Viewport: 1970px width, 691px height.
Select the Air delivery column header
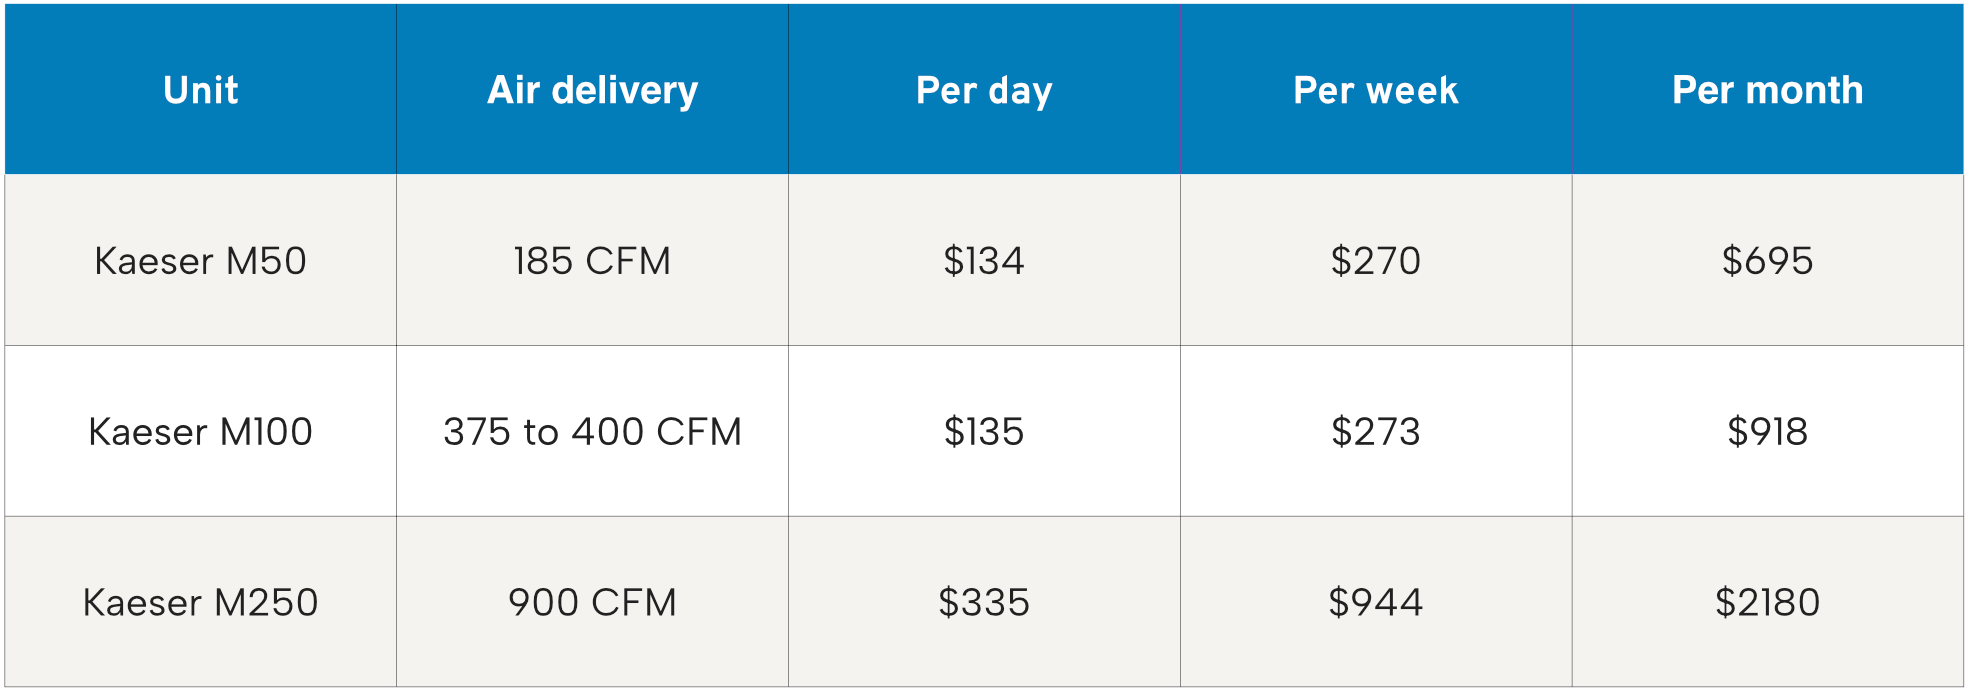click(593, 90)
